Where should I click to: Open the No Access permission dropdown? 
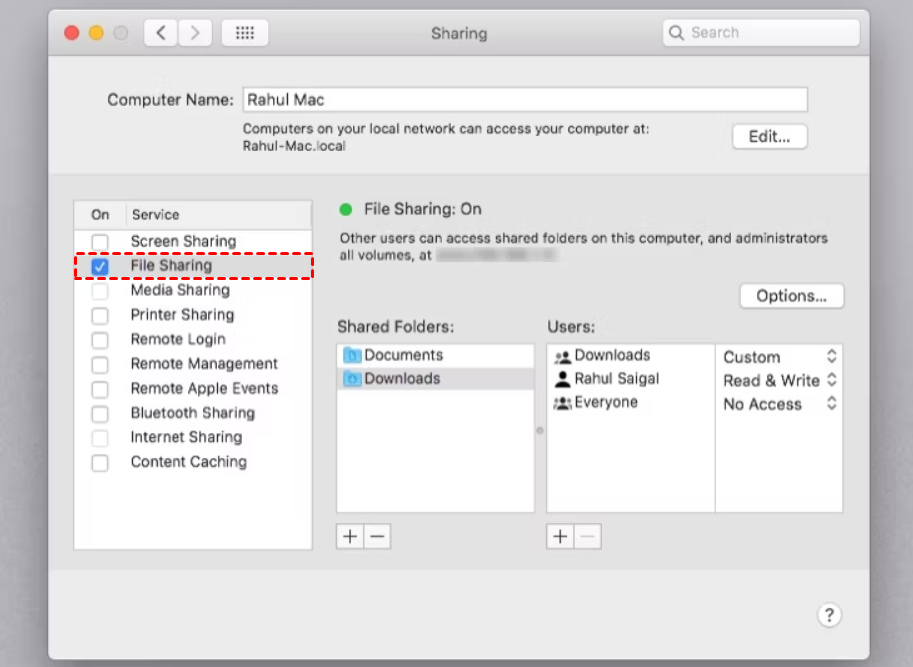(x=780, y=403)
